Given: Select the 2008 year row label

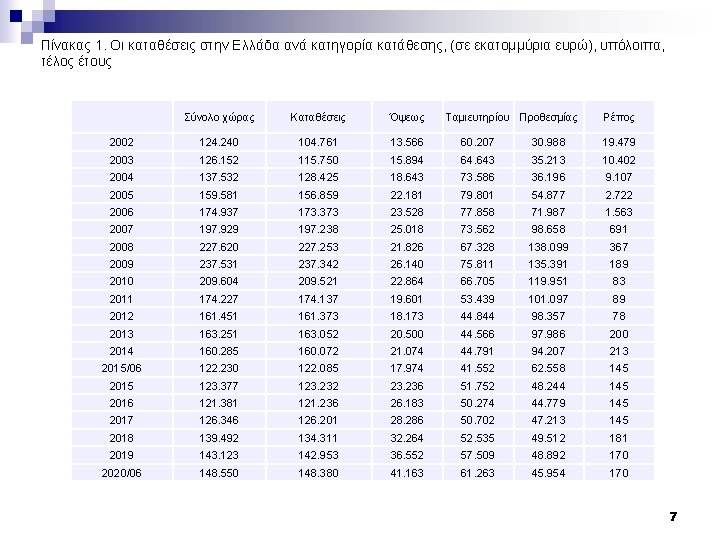Looking at the screenshot, I should (x=121, y=247).
